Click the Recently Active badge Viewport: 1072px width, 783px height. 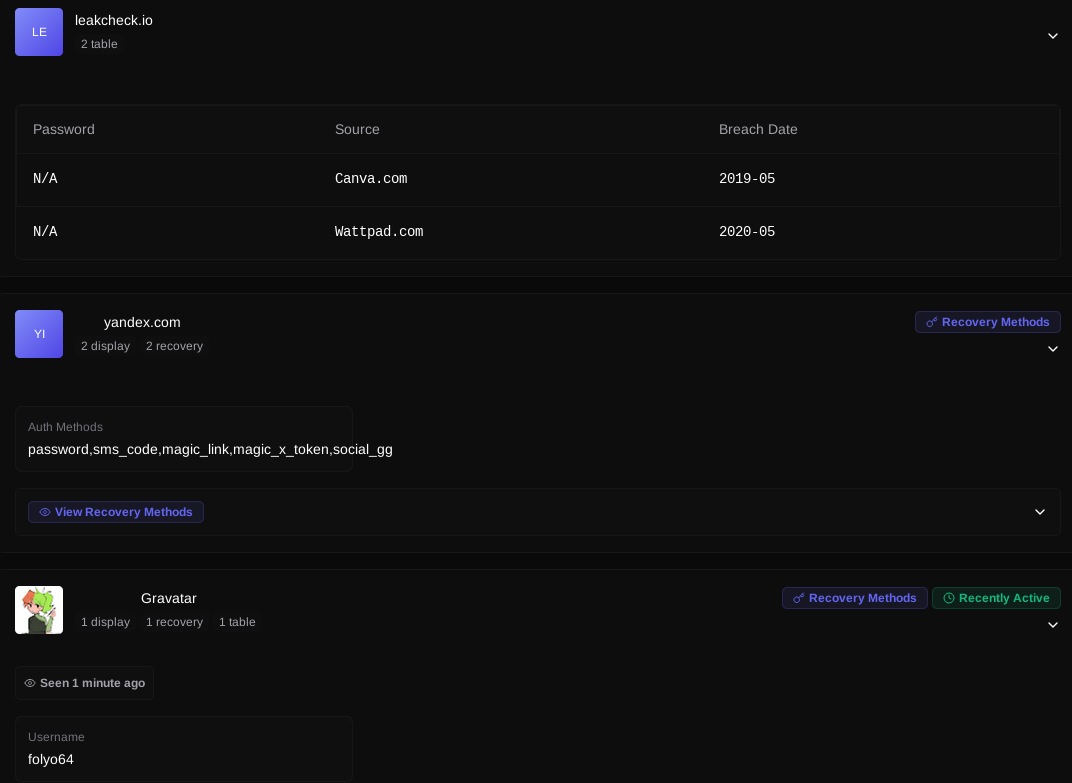[x=996, y=598]
